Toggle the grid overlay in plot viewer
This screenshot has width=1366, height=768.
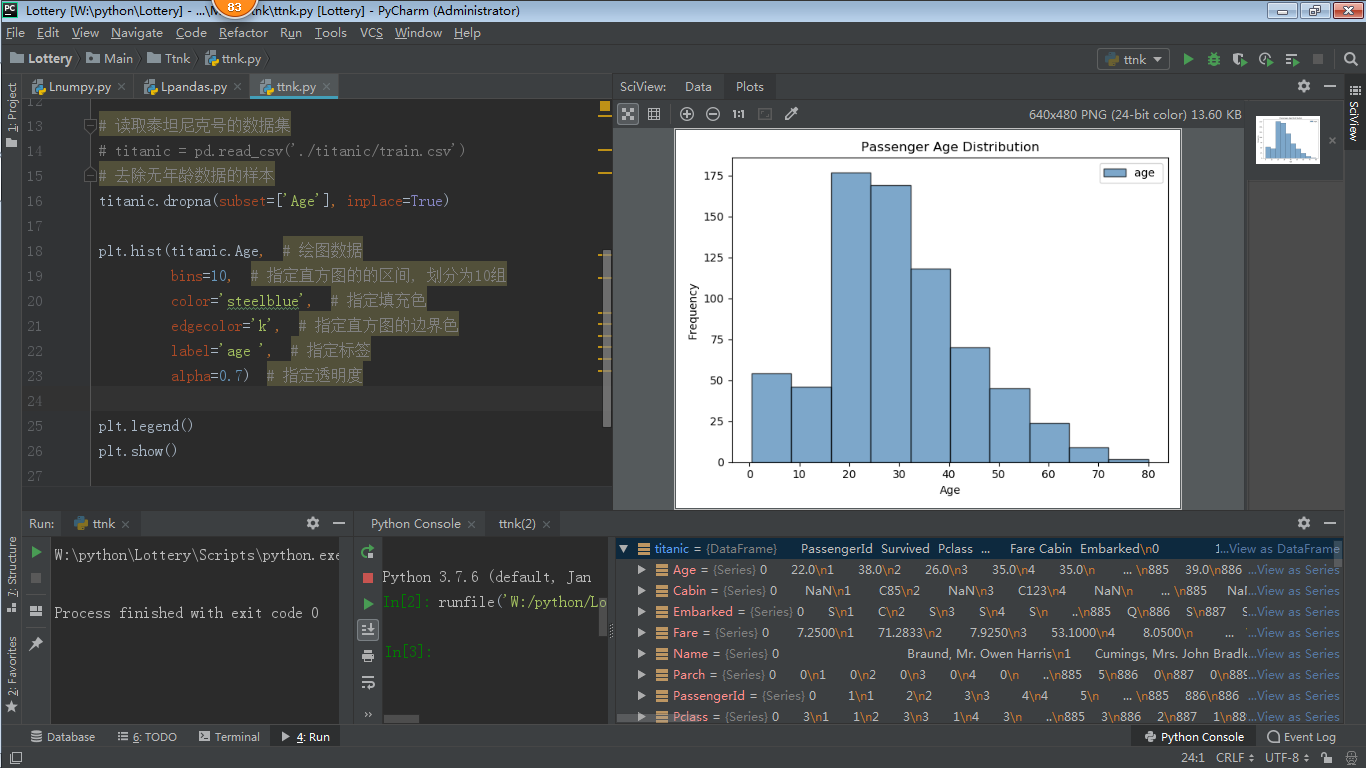coord(654,114)
